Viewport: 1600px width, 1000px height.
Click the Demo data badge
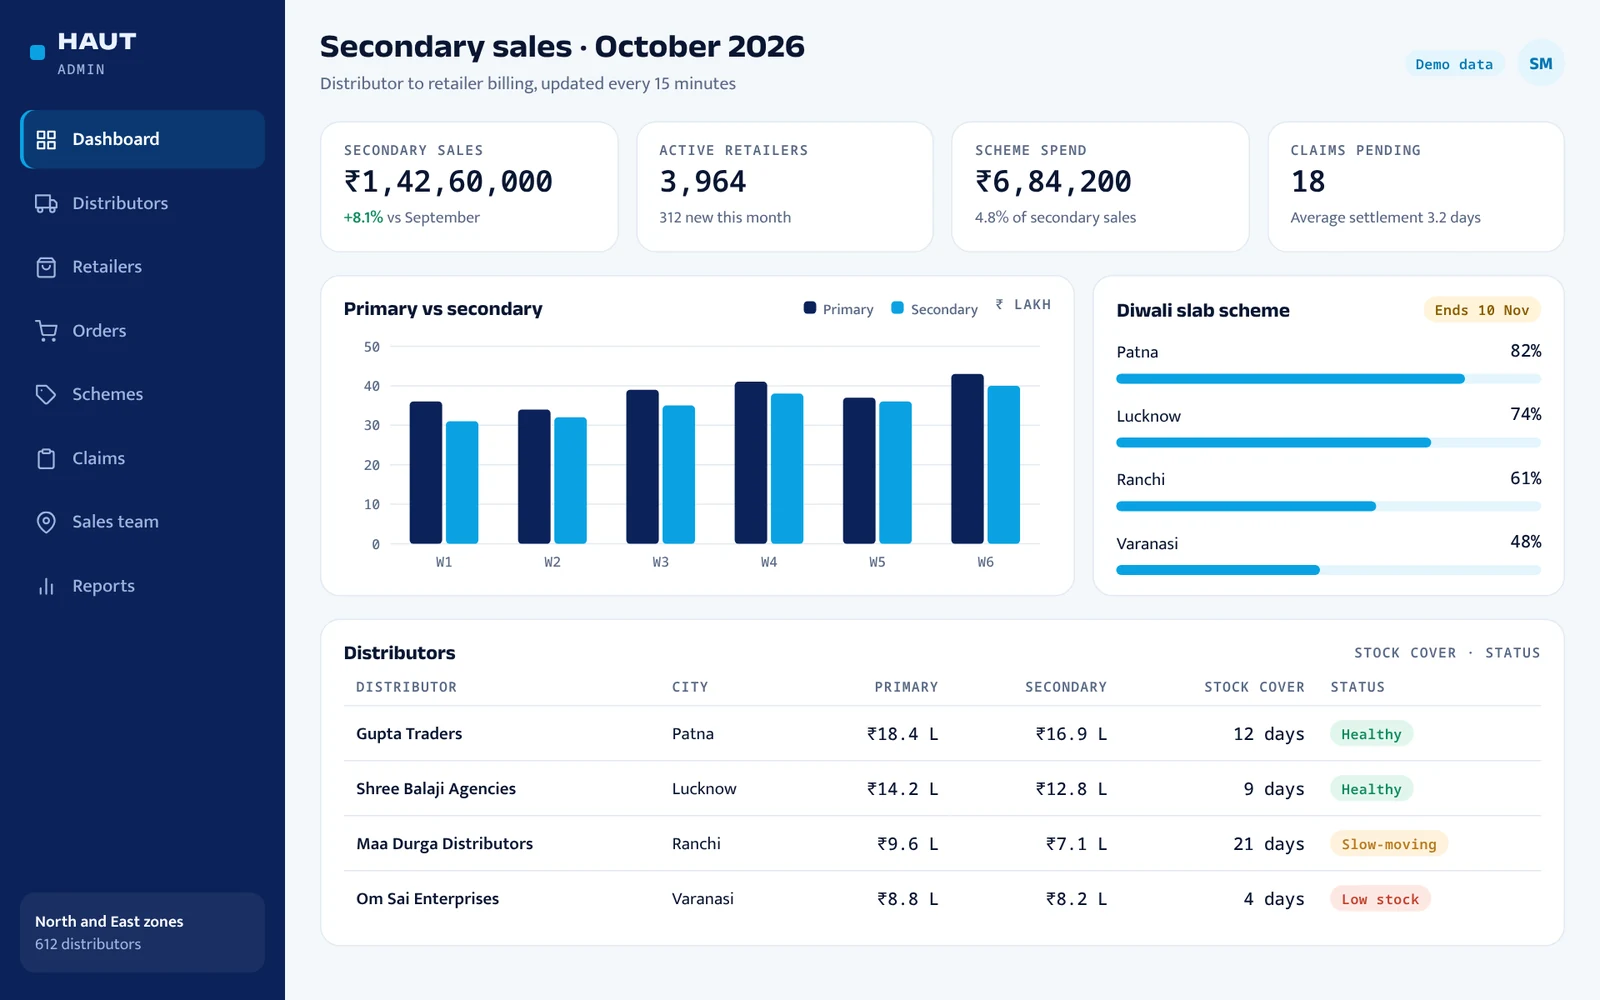click(x=1454, y=64)
